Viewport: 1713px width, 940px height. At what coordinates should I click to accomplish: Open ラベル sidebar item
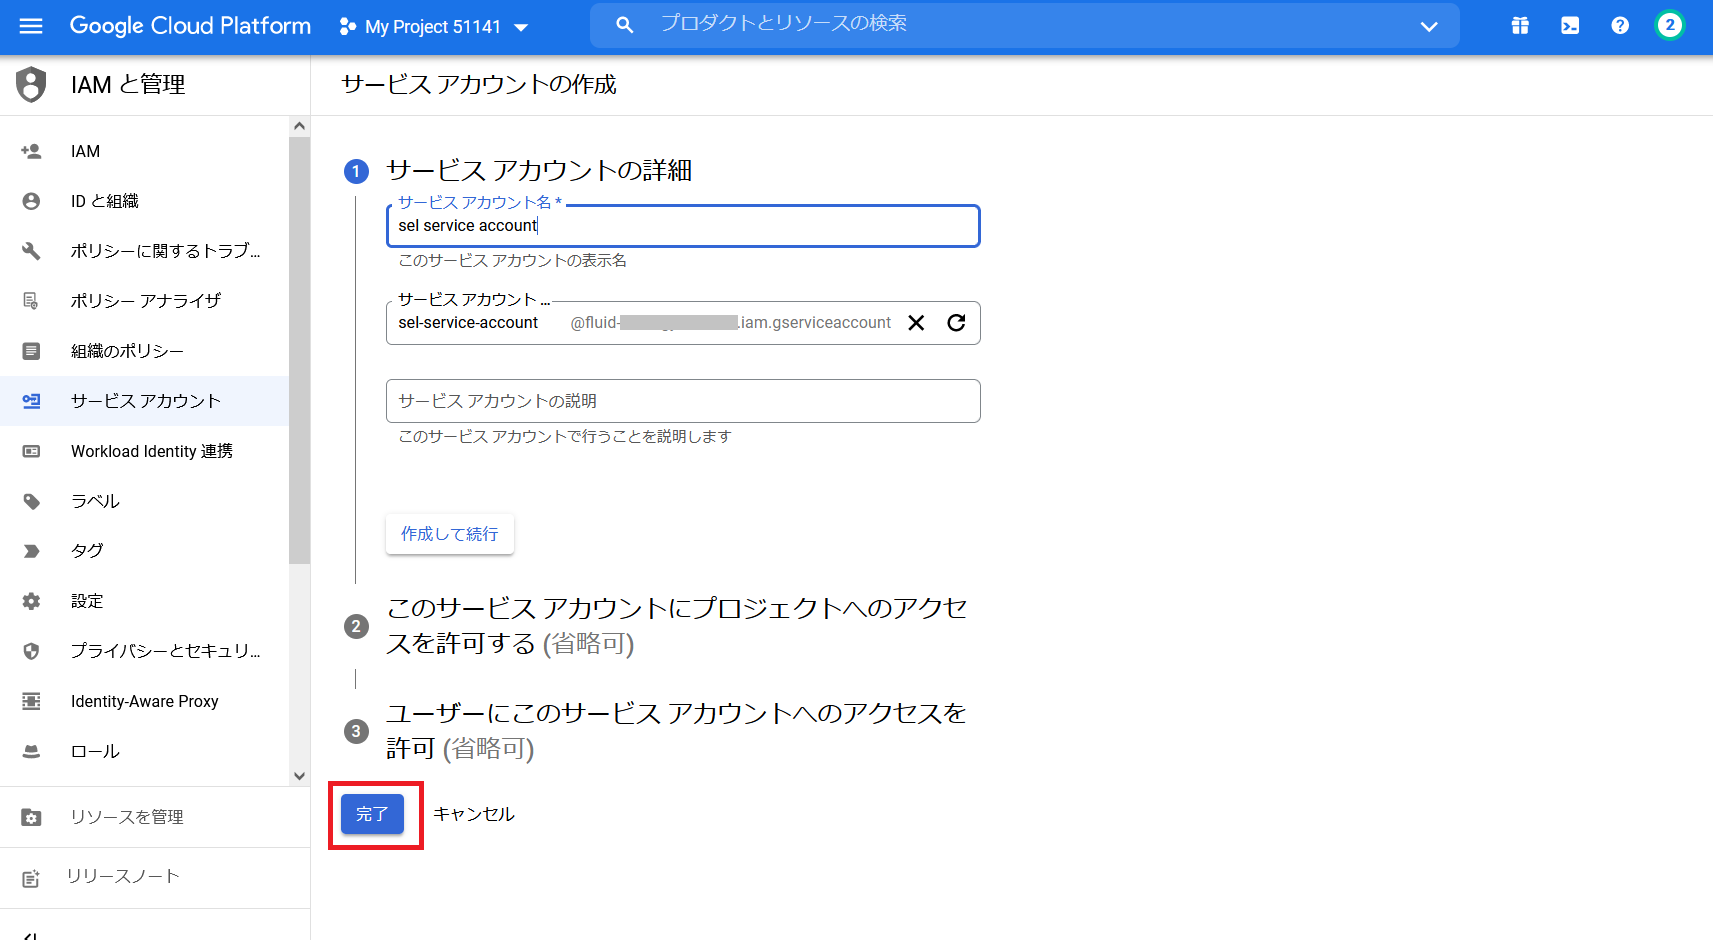coord(144,501)
